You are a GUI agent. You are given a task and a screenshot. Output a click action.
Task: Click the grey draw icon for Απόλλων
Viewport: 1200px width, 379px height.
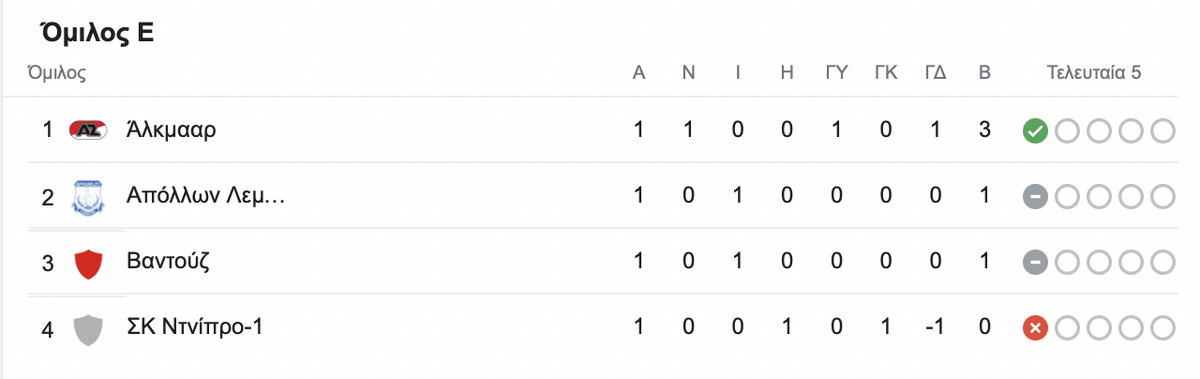click(1035, 197)
